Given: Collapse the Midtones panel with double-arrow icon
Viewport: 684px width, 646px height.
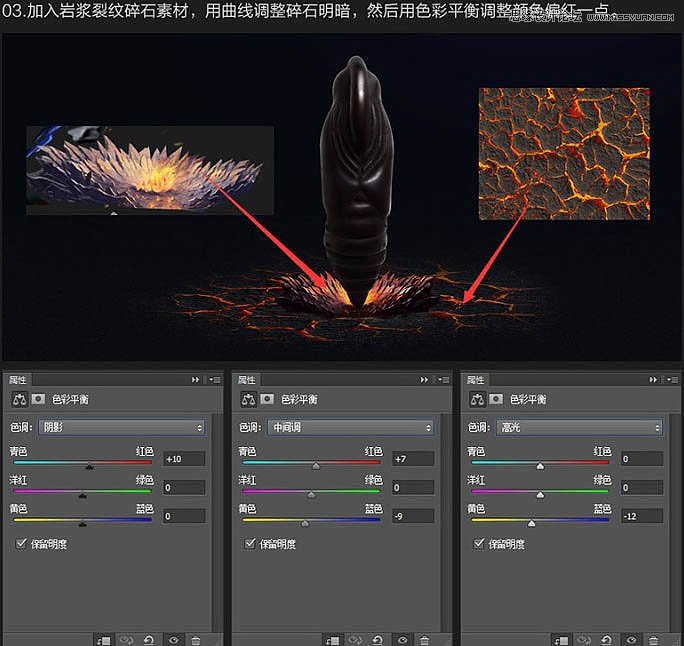Looking at the screenshot, I should [424, 380].
